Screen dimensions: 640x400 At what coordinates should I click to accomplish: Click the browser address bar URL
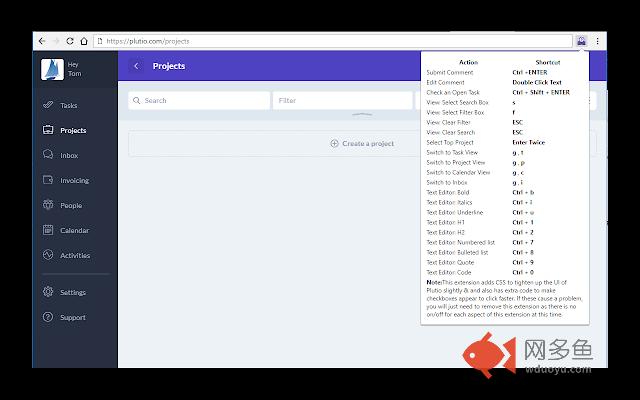[148, 41]
